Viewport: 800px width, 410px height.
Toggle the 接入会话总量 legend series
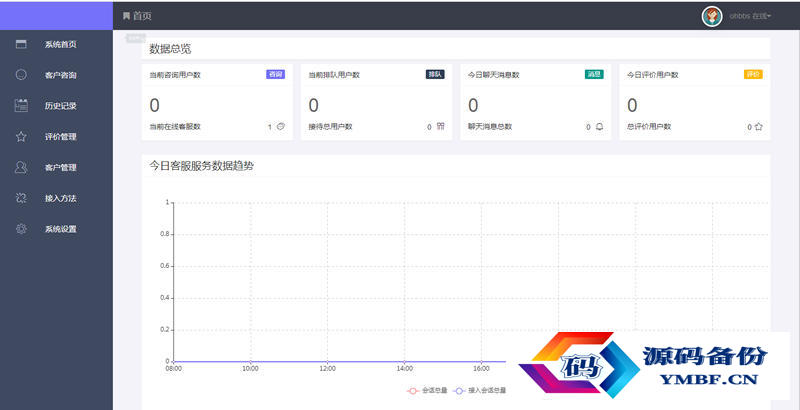[480, 391]
